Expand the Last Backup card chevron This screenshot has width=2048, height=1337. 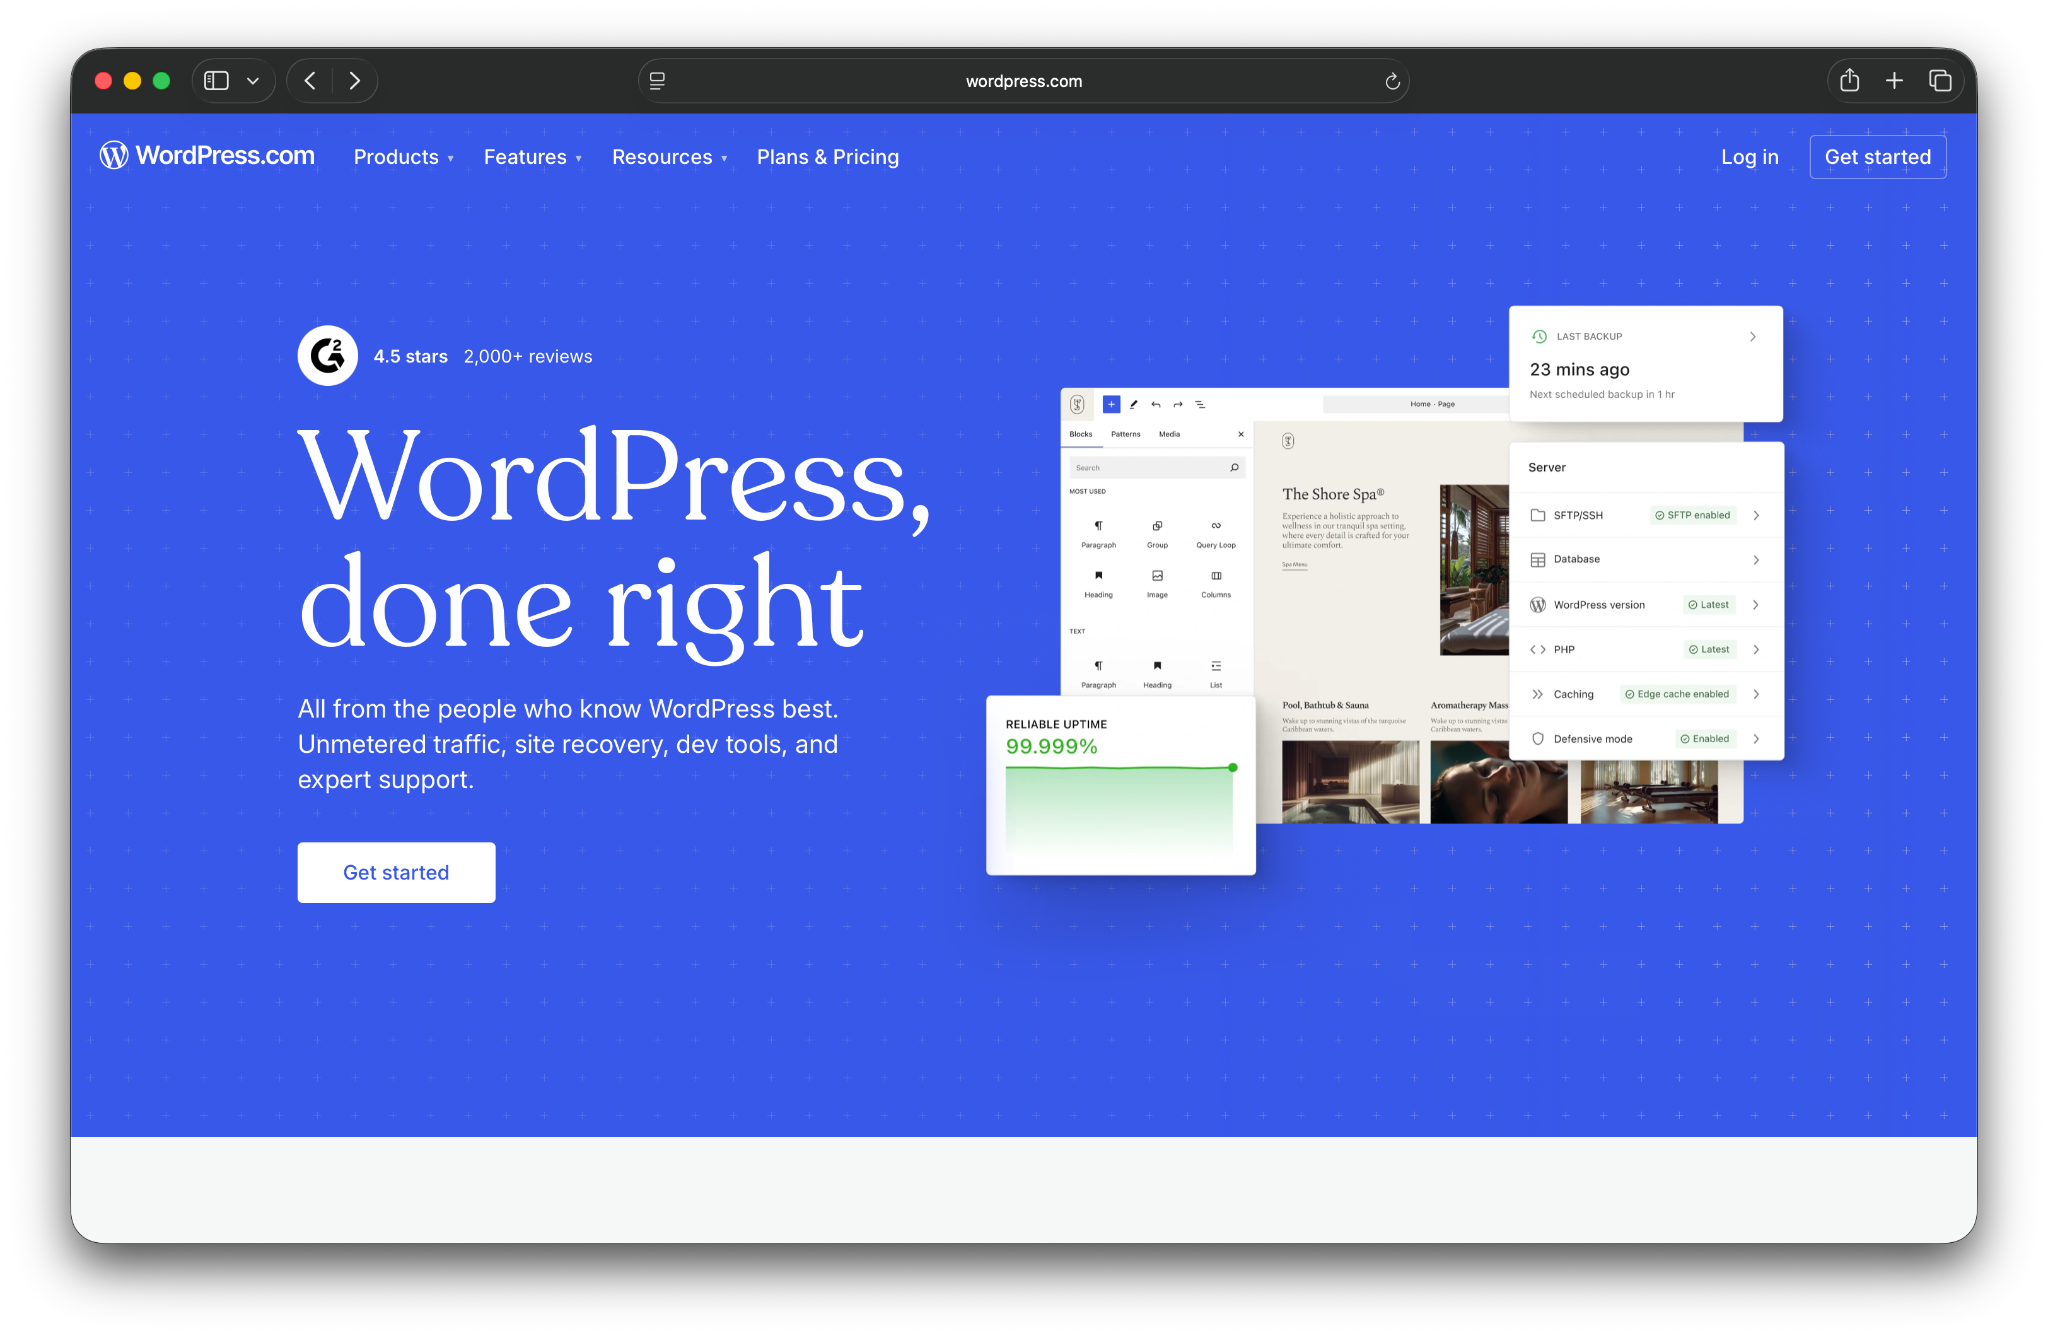[x=1753, y=337]
